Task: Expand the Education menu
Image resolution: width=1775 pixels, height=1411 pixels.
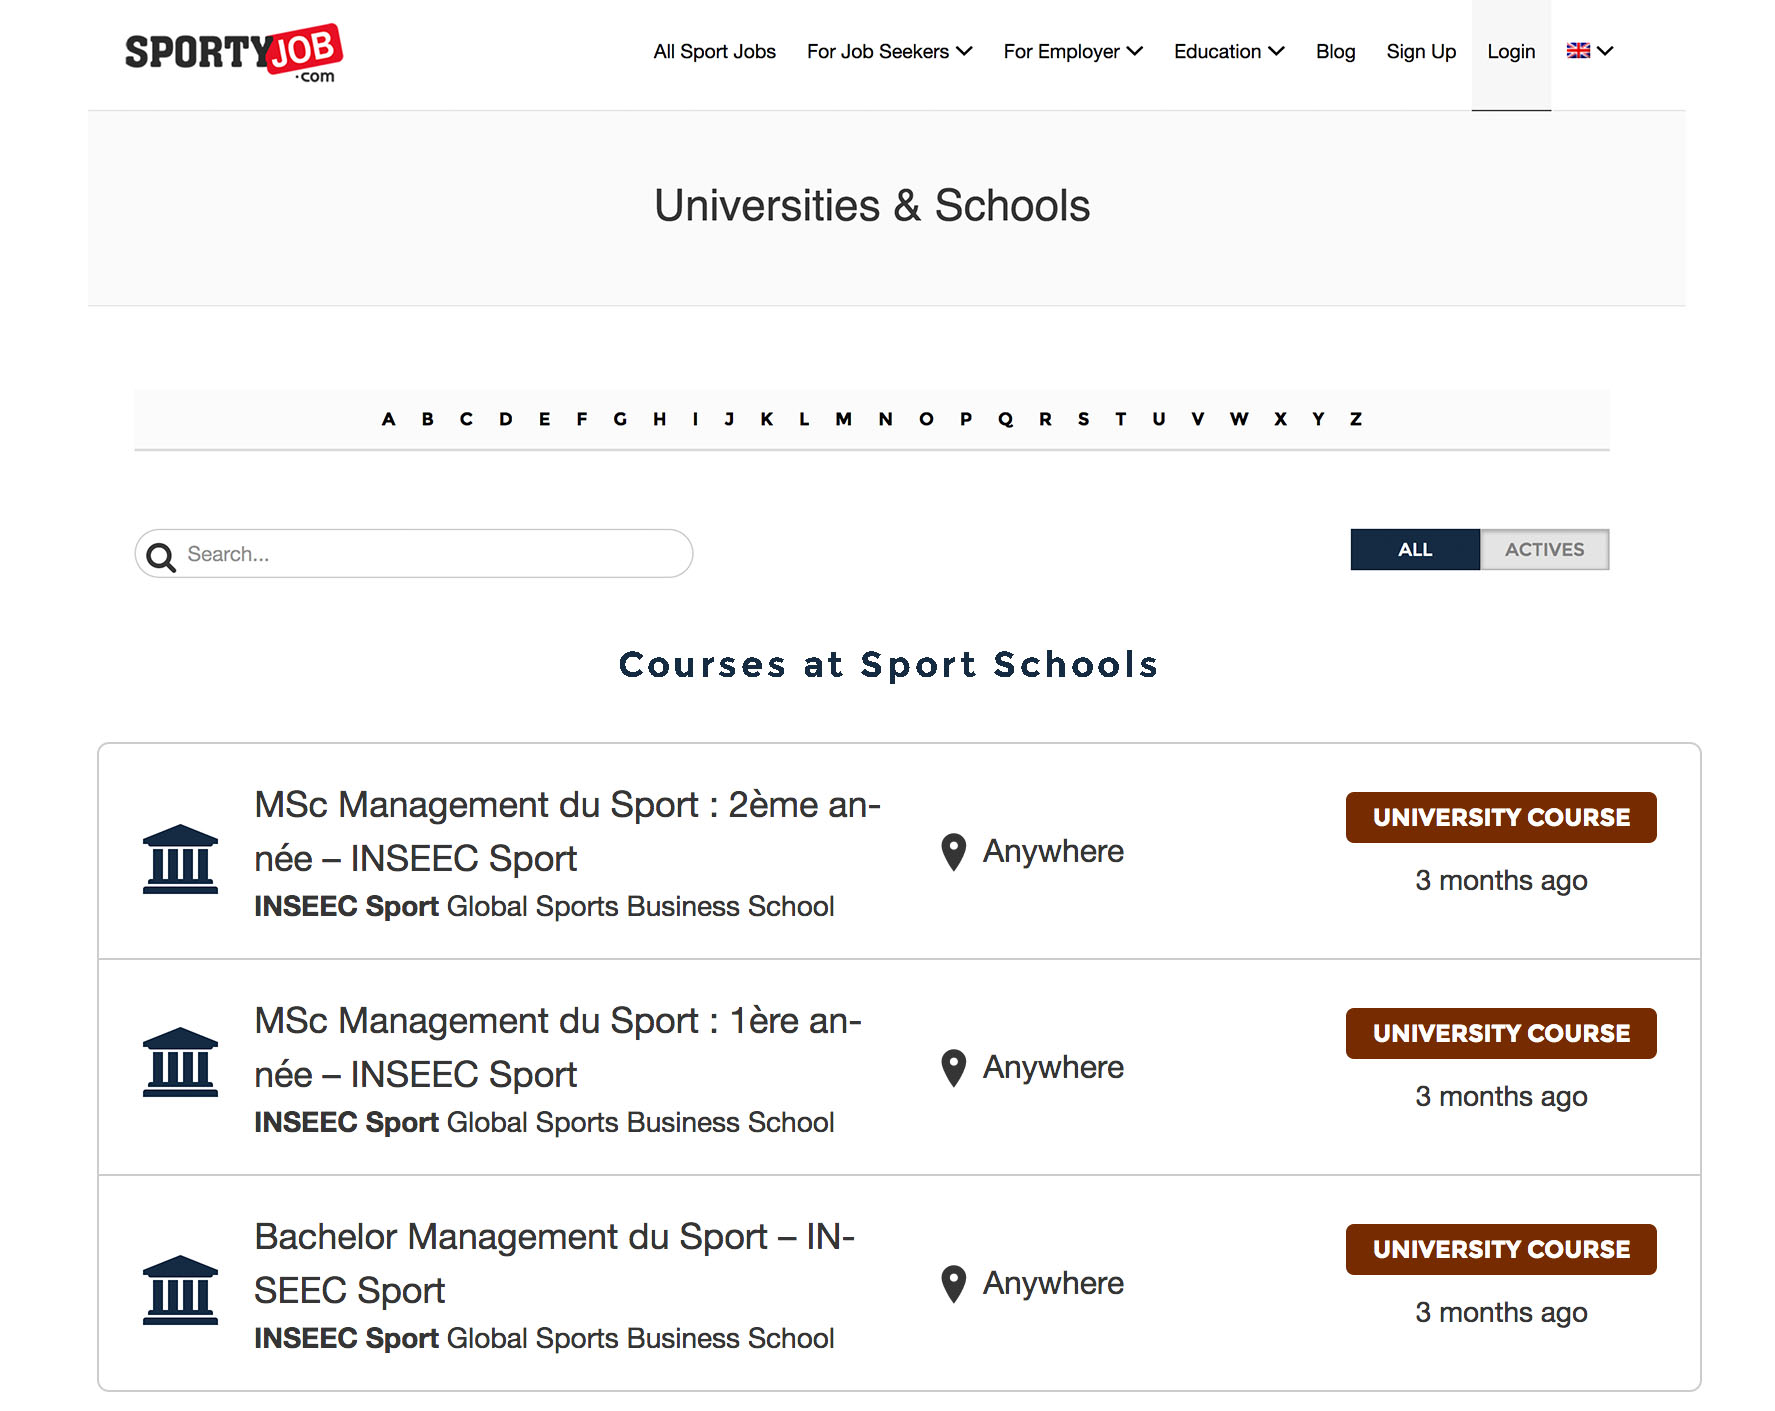Action: [1229, 51]
